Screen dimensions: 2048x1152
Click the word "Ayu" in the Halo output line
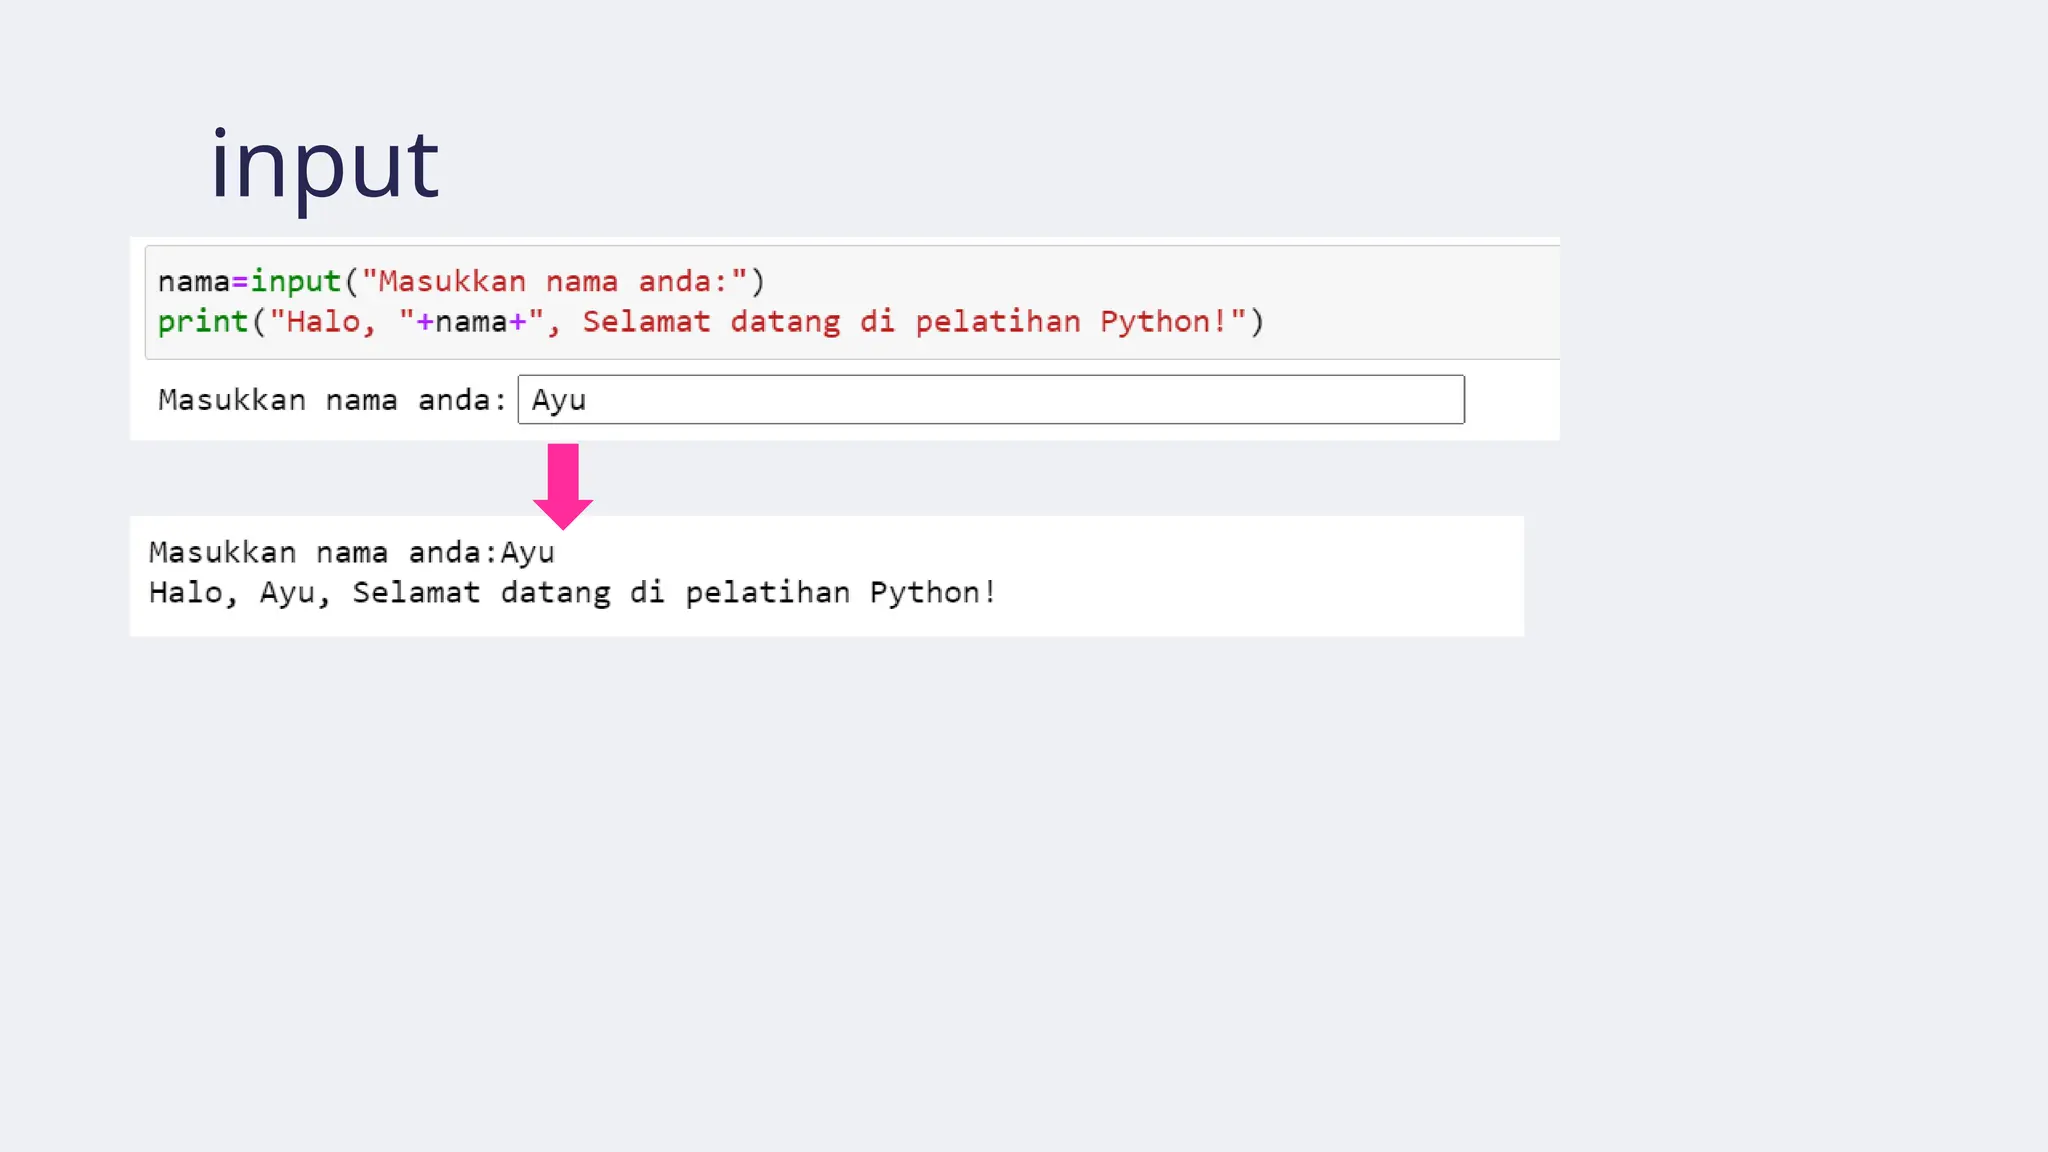click(287, 593)
